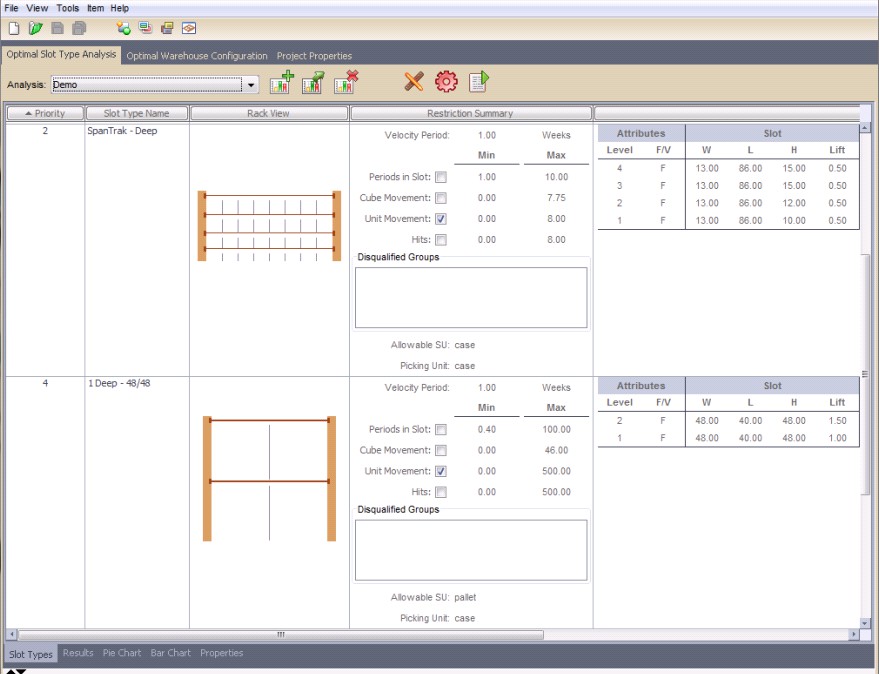Click the yellow stacked windows toolbar icon
Screen dimensions: 879x674
point(167,28)
